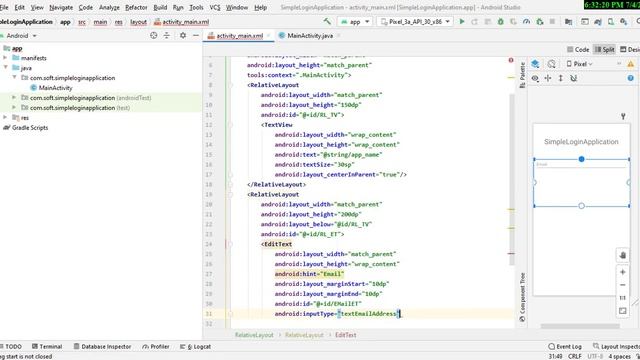The image size is (640, 360).
Task: Run the app with the green play button
Action: point(462,22)
